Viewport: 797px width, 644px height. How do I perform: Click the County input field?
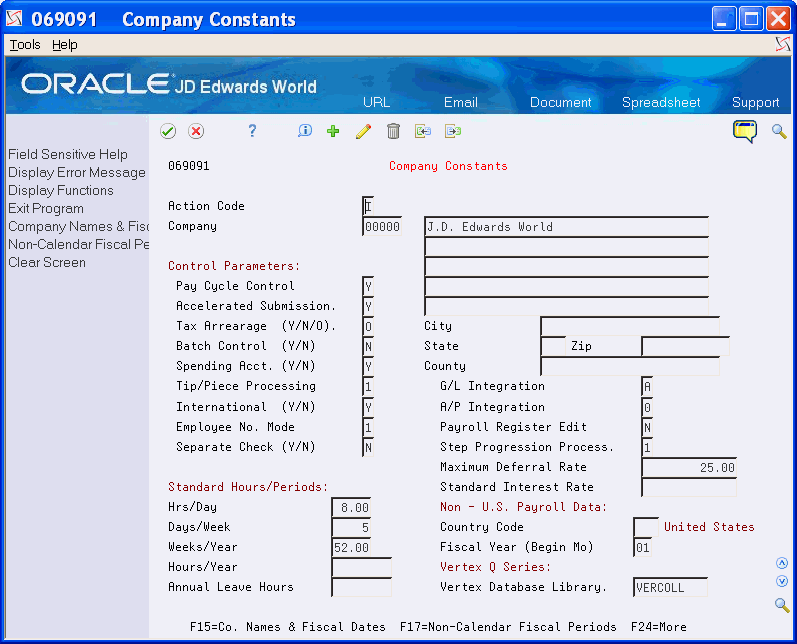pos(630,366)
